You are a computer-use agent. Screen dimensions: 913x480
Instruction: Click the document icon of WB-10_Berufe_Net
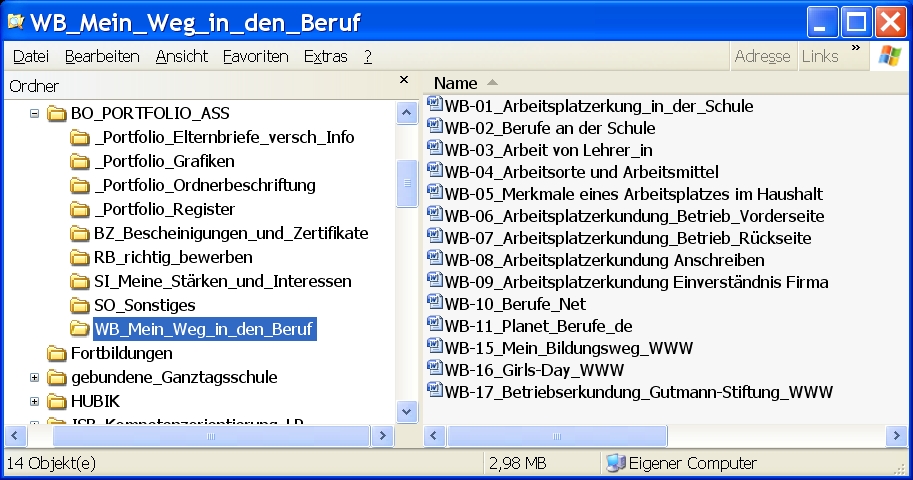(x=435, y=302)
